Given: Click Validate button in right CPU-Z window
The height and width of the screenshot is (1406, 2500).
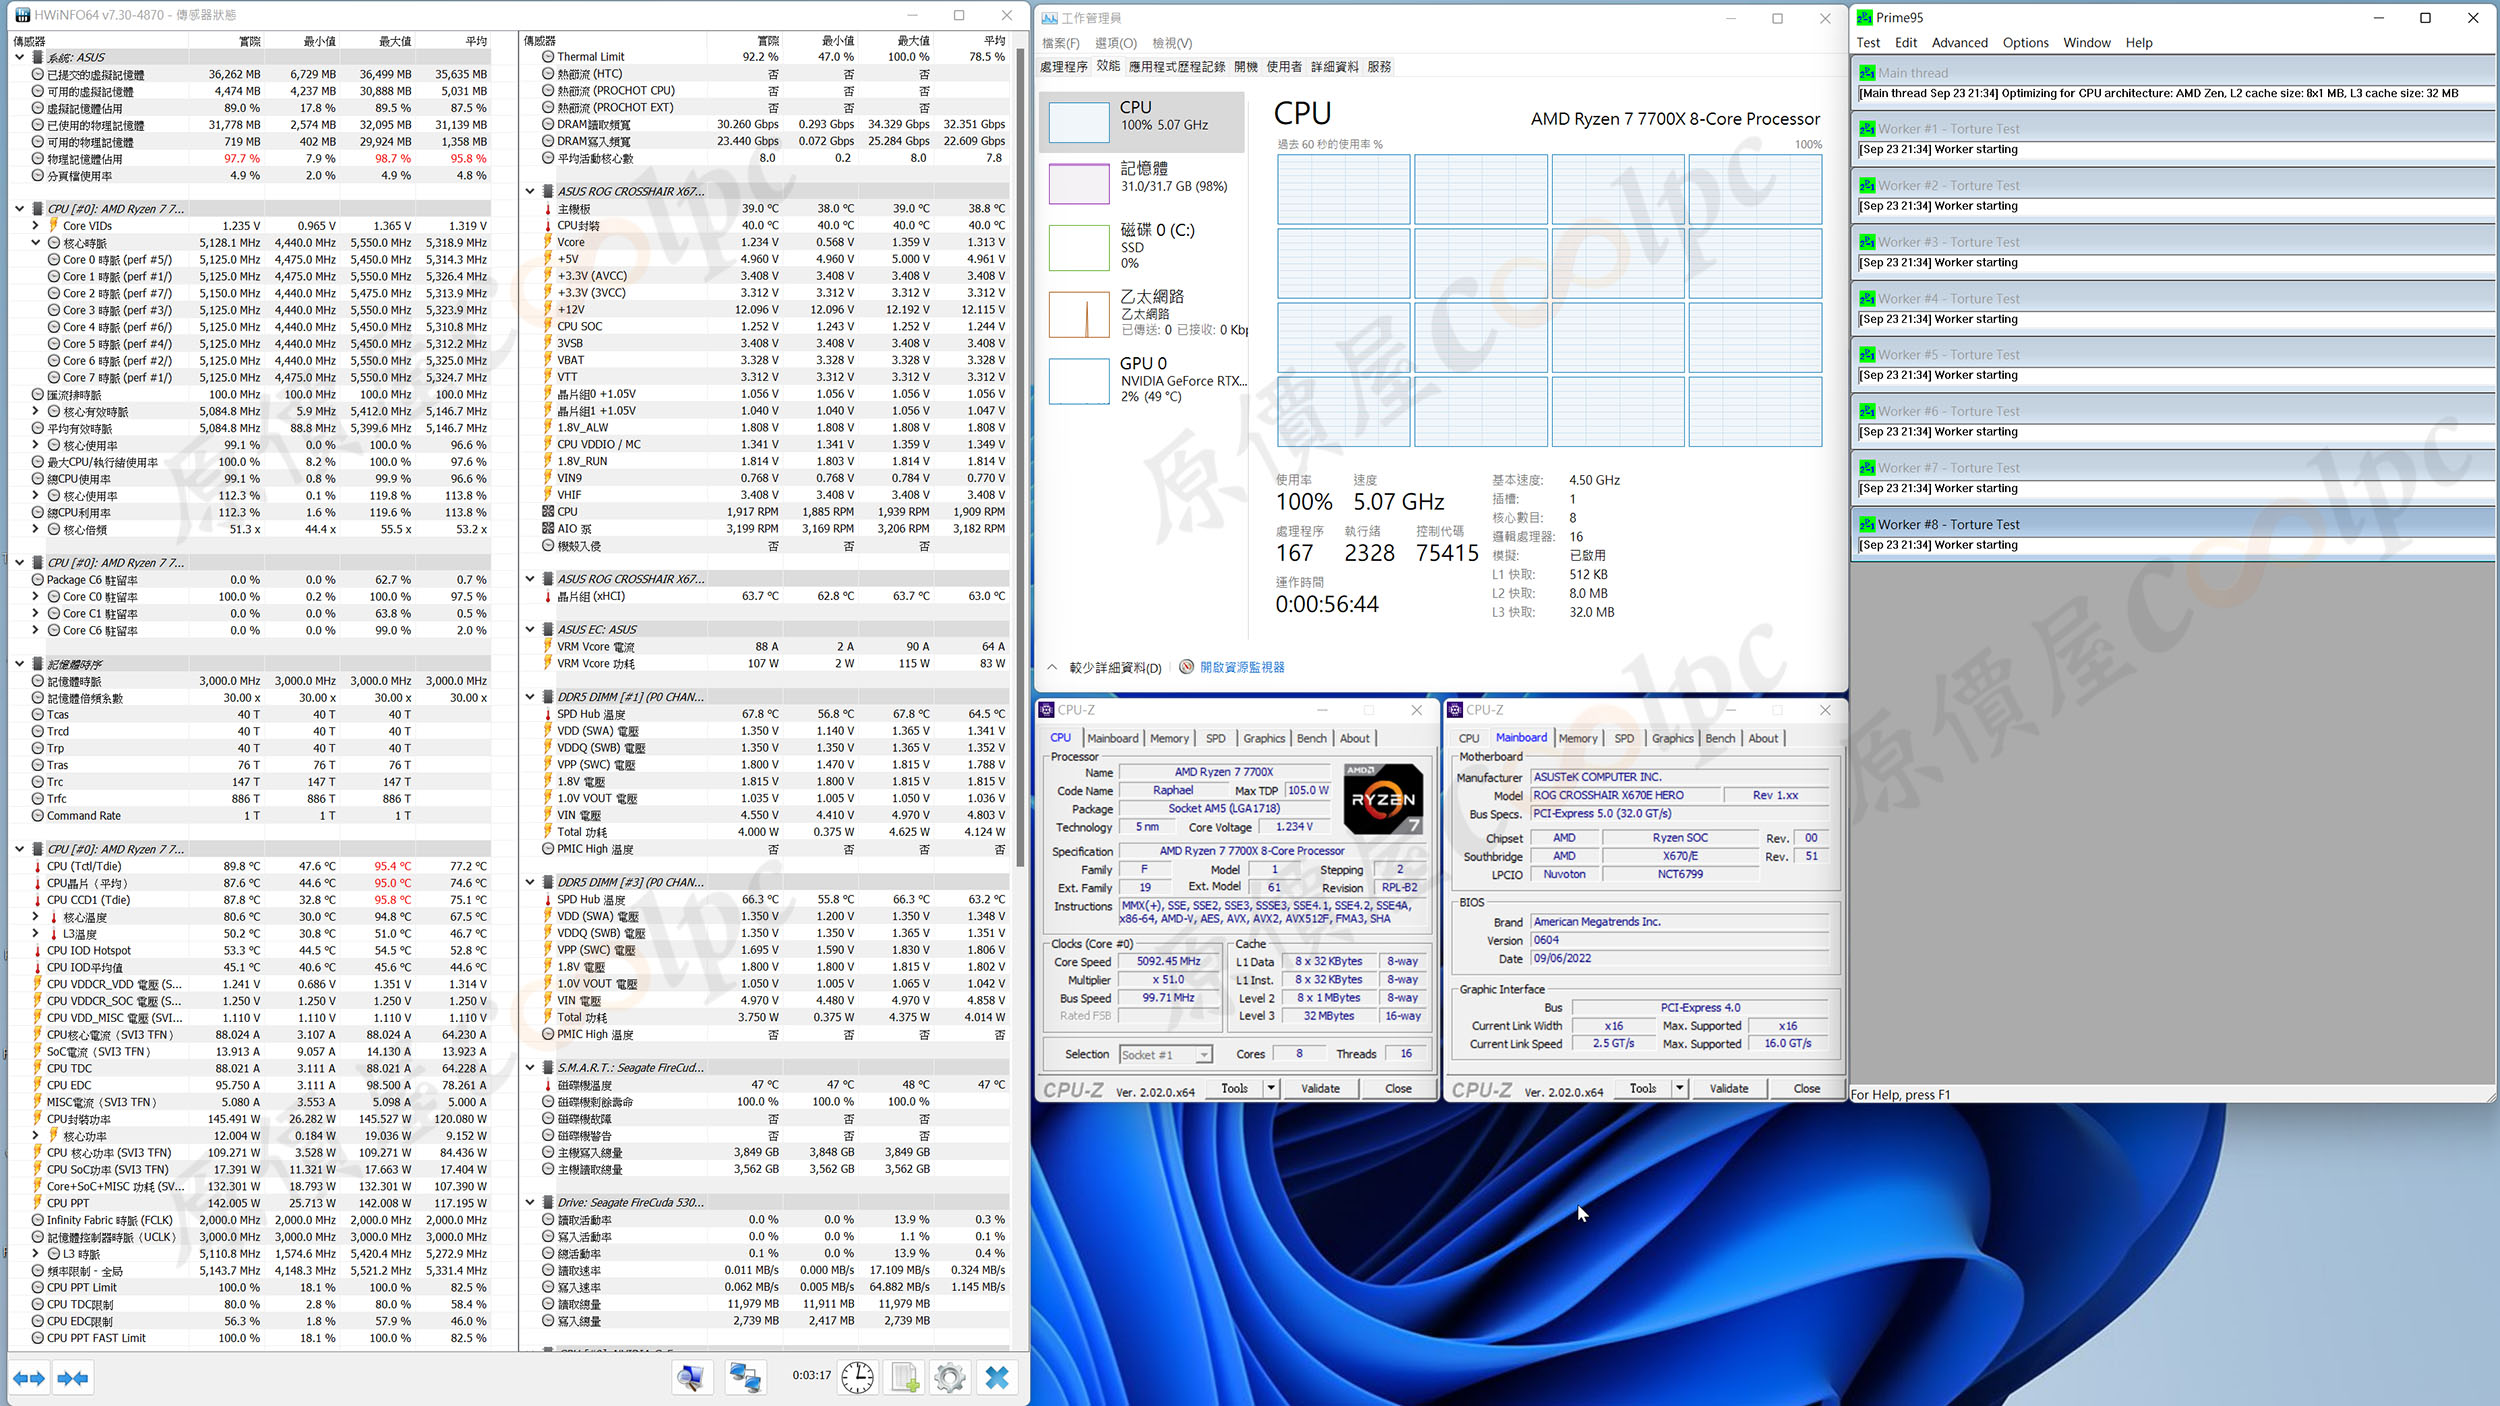Looking at the screenshot, I should point(1728,1088).
